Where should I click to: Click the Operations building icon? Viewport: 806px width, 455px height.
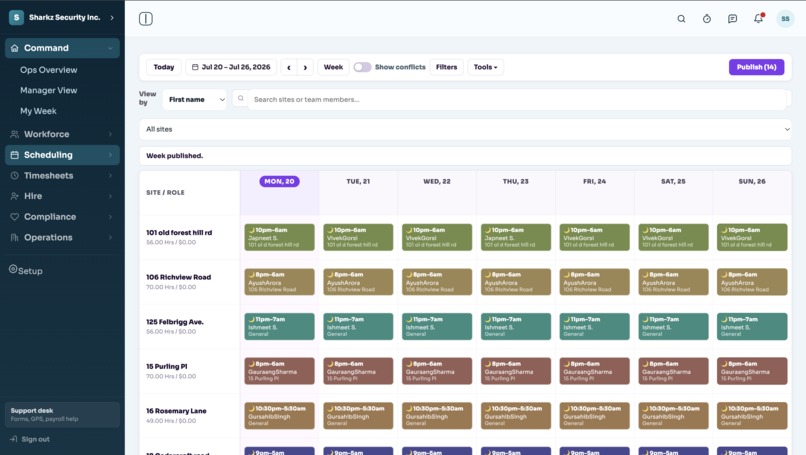14,238
